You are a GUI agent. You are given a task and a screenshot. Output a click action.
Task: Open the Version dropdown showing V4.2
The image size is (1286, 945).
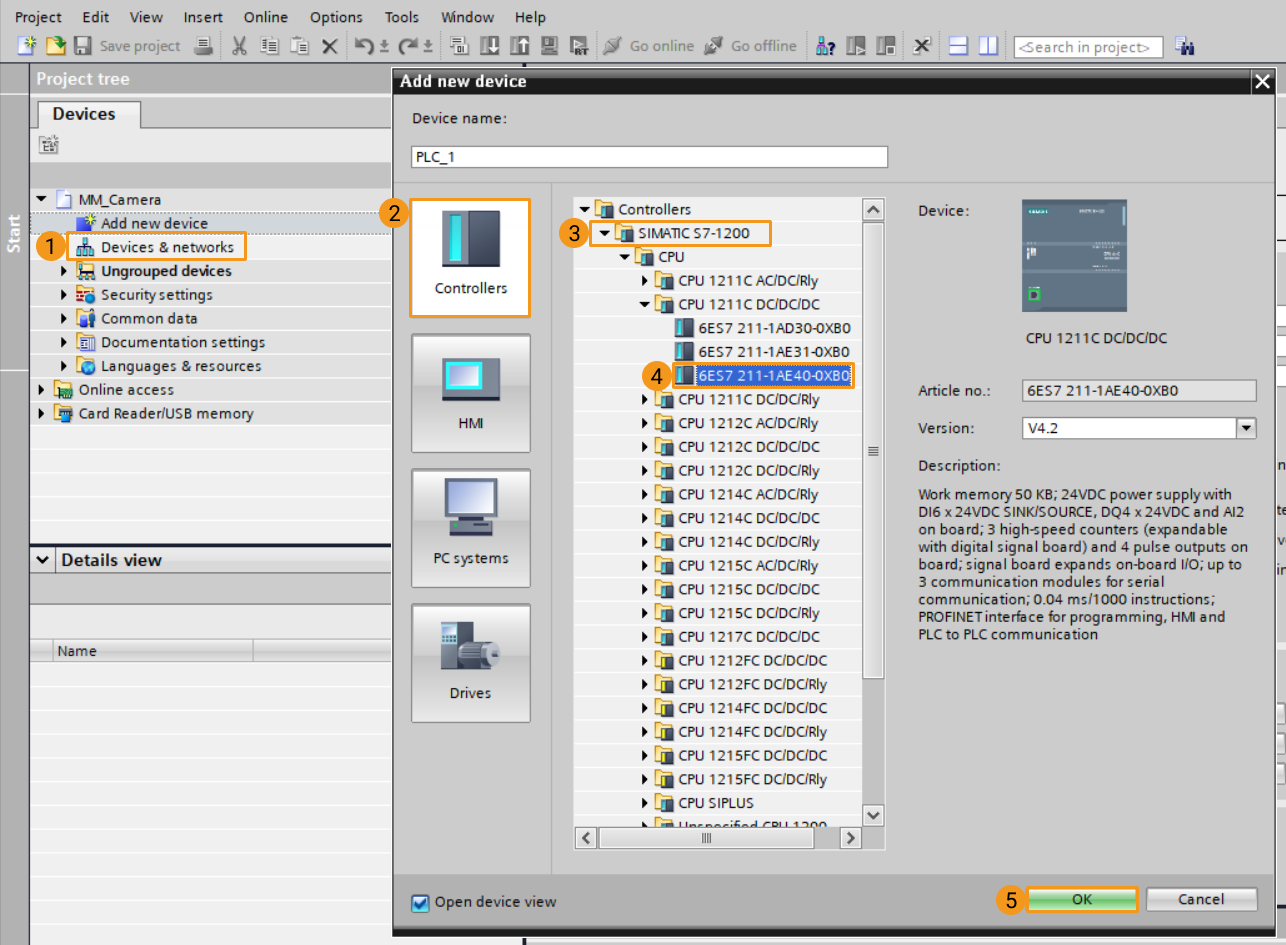(x=1245, y=427)
